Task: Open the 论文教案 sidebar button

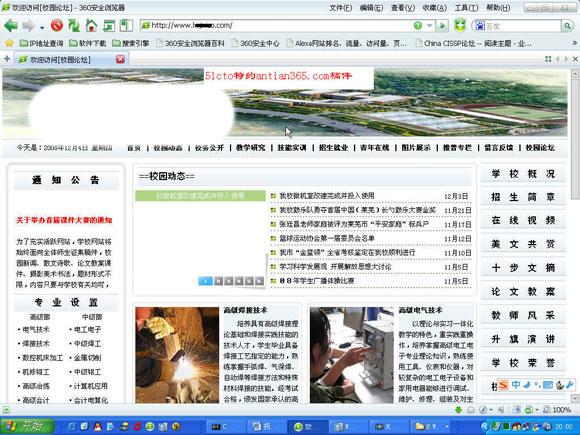Action: [523, 291]
